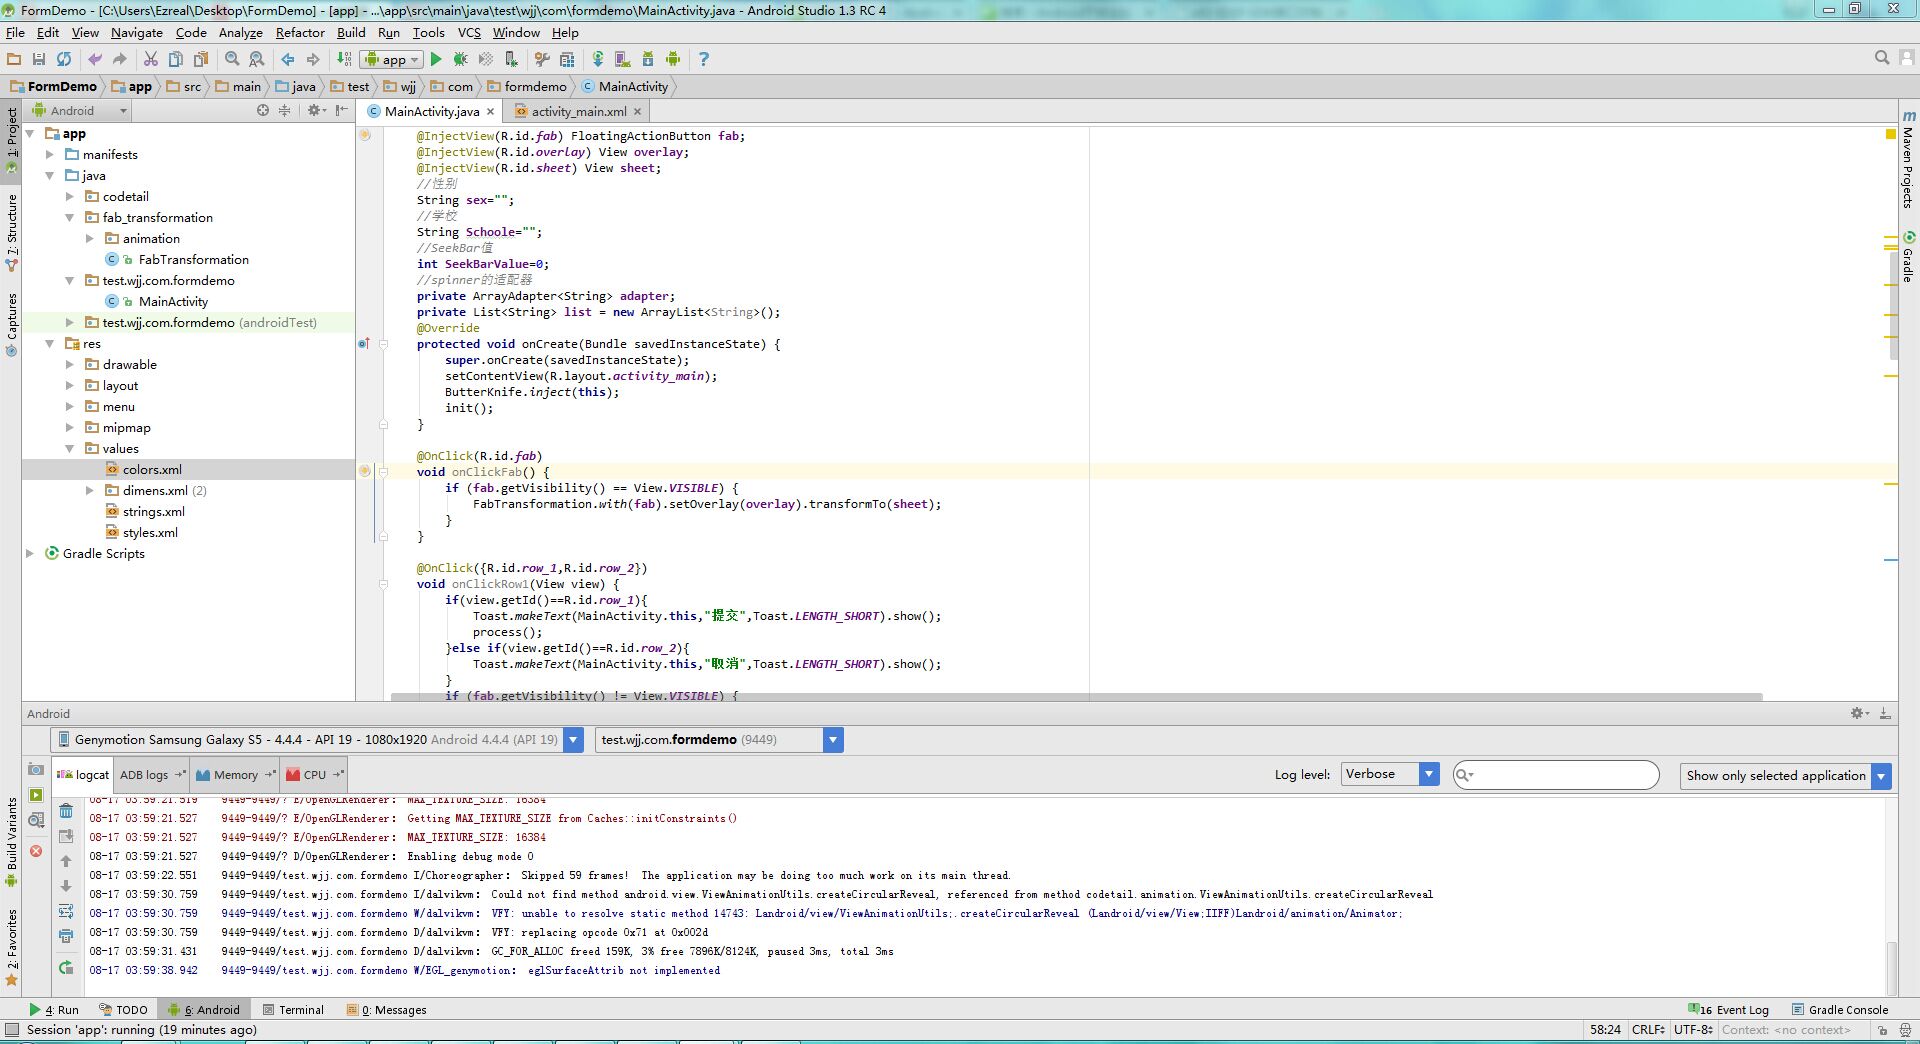Toggle the Build Variants tool window
The width and height of the screenshot is (1920, 1044).
tap(11, 841)
